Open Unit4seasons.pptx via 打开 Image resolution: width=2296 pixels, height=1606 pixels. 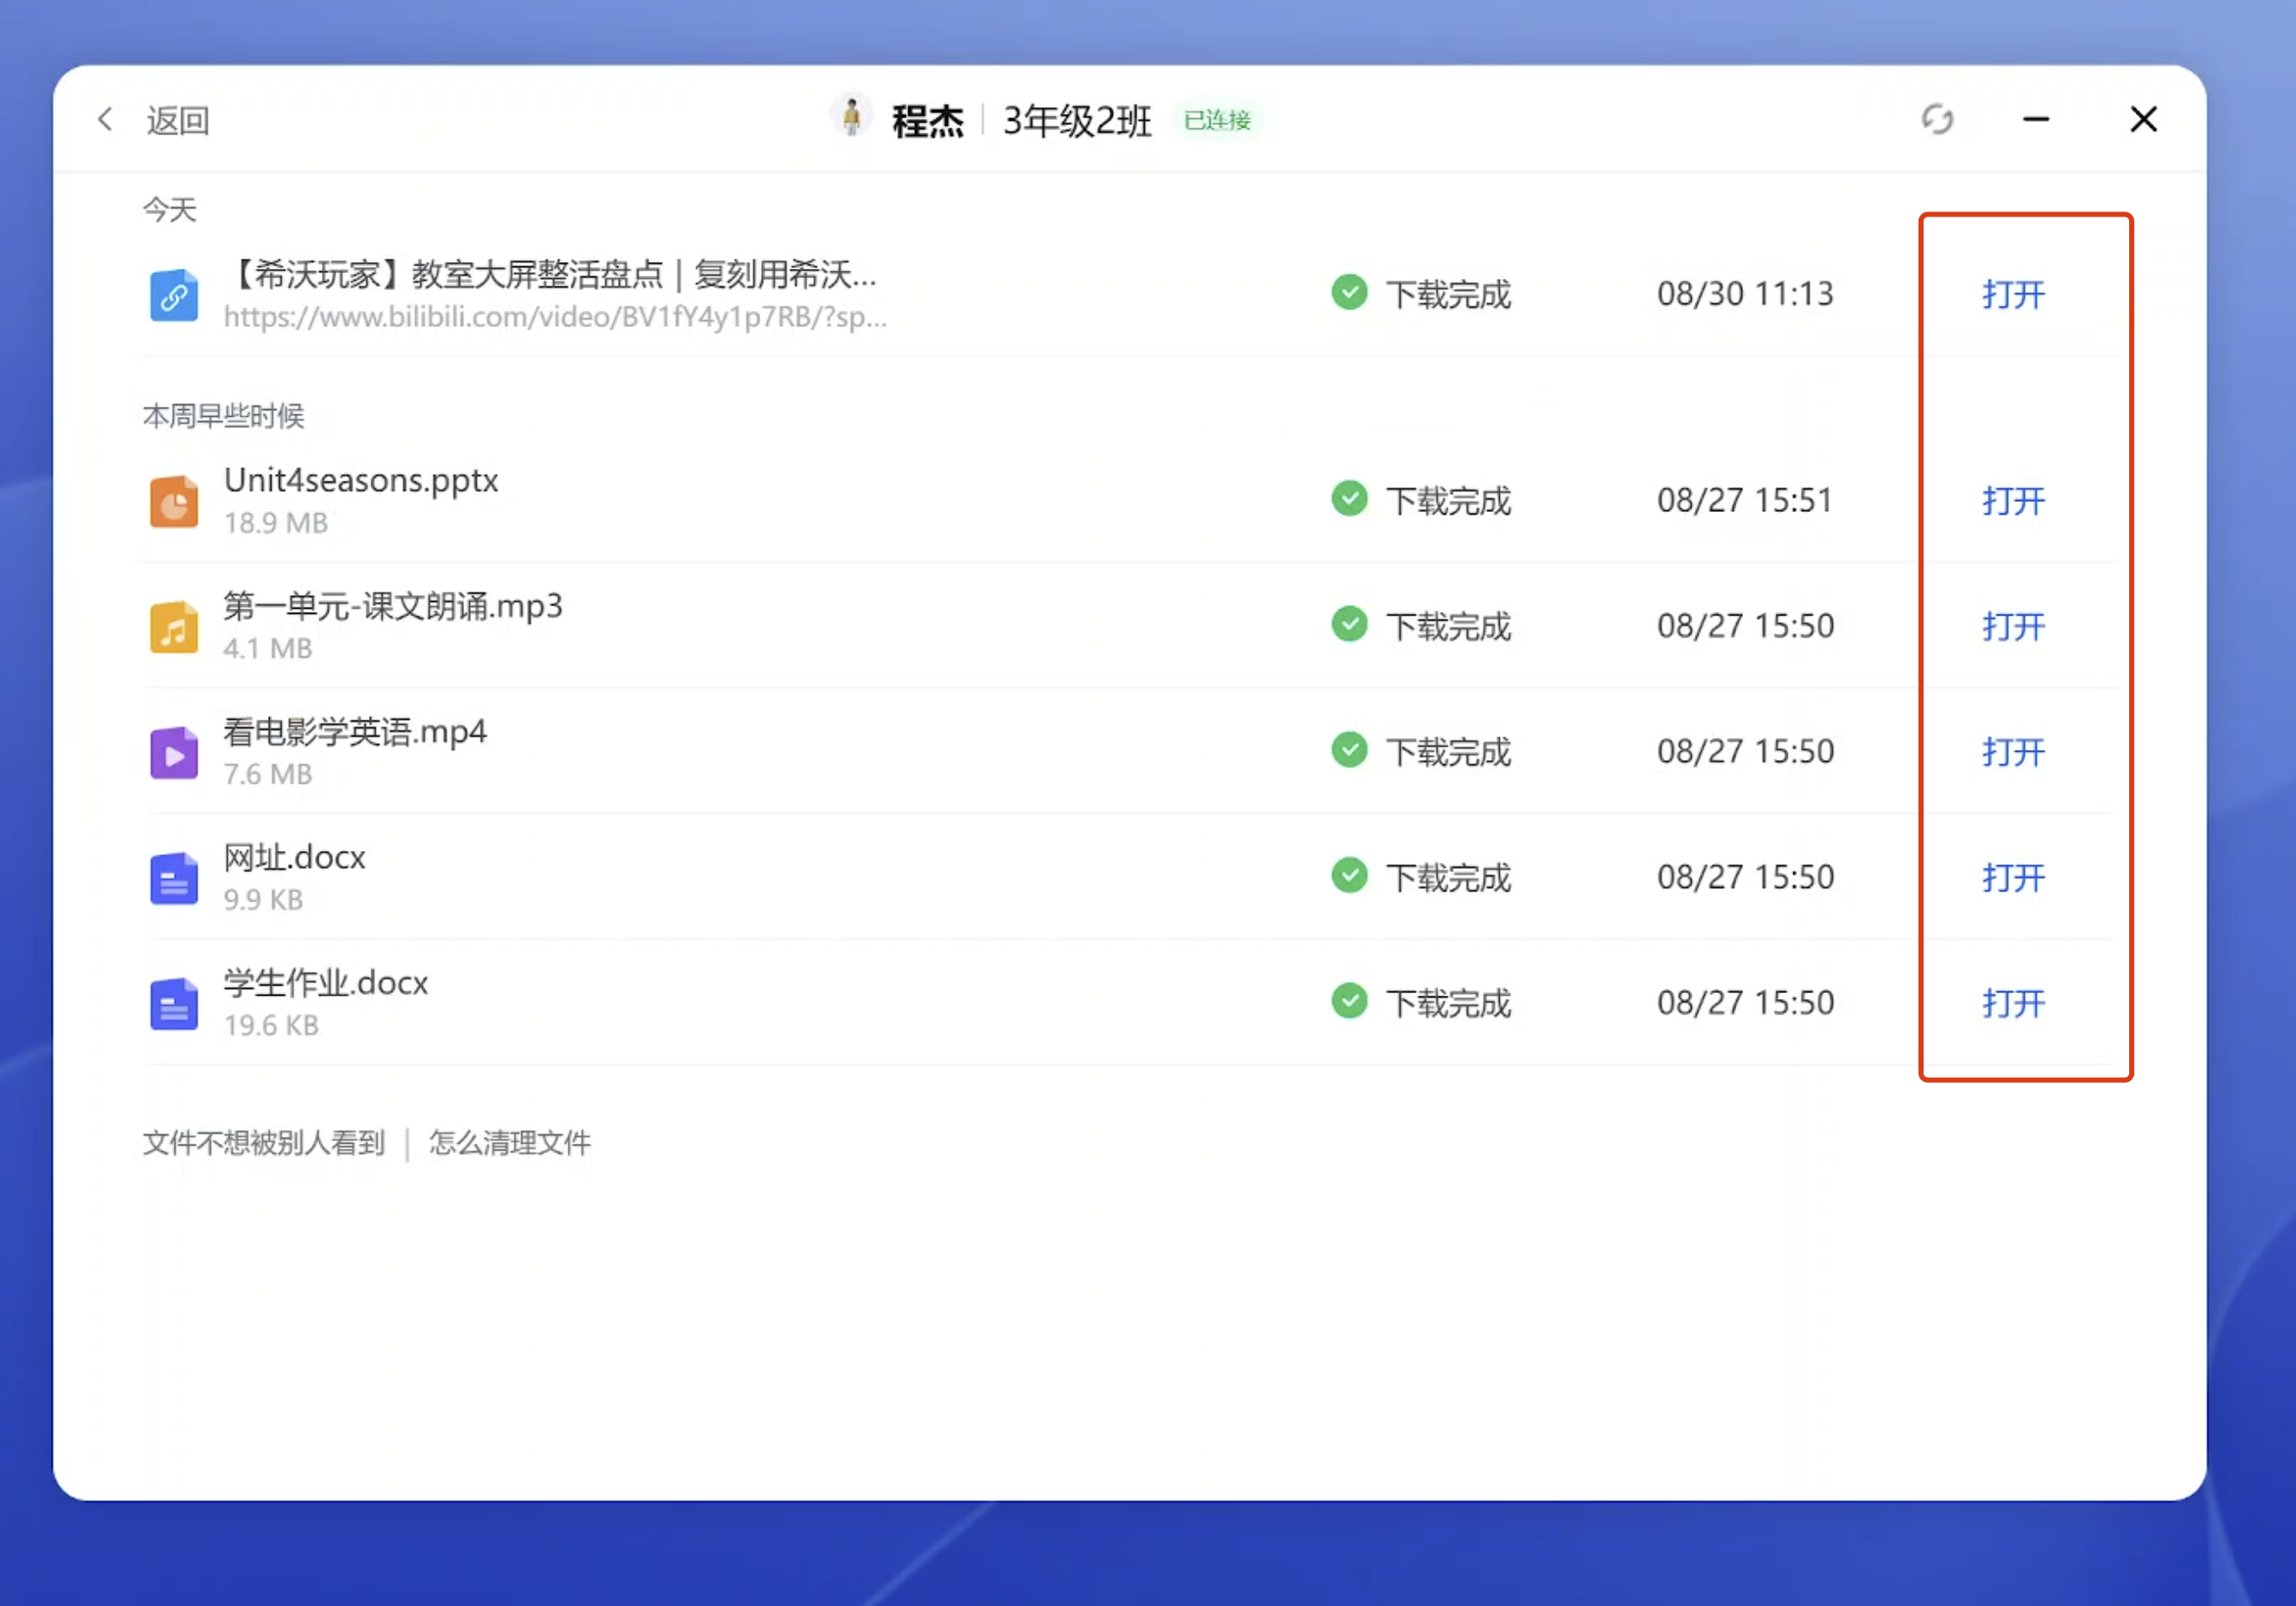click(x=2013, y=500)
